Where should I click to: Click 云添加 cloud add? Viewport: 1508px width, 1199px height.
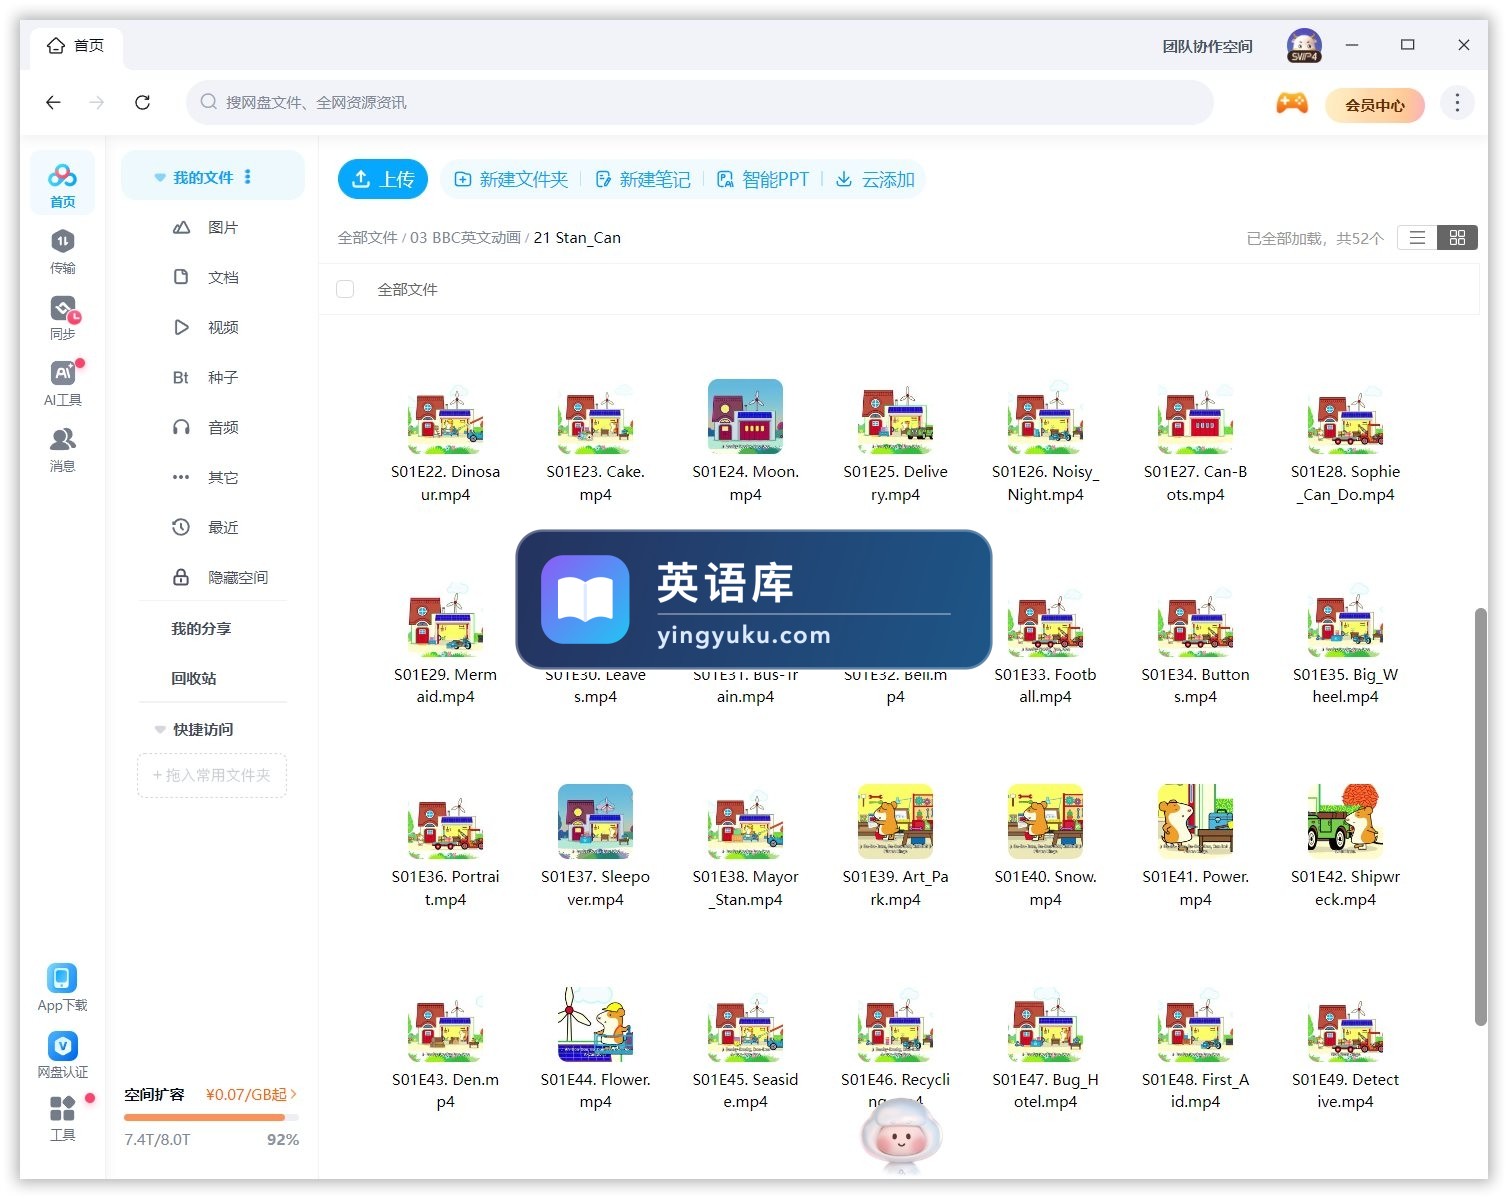tap(876, 179)
